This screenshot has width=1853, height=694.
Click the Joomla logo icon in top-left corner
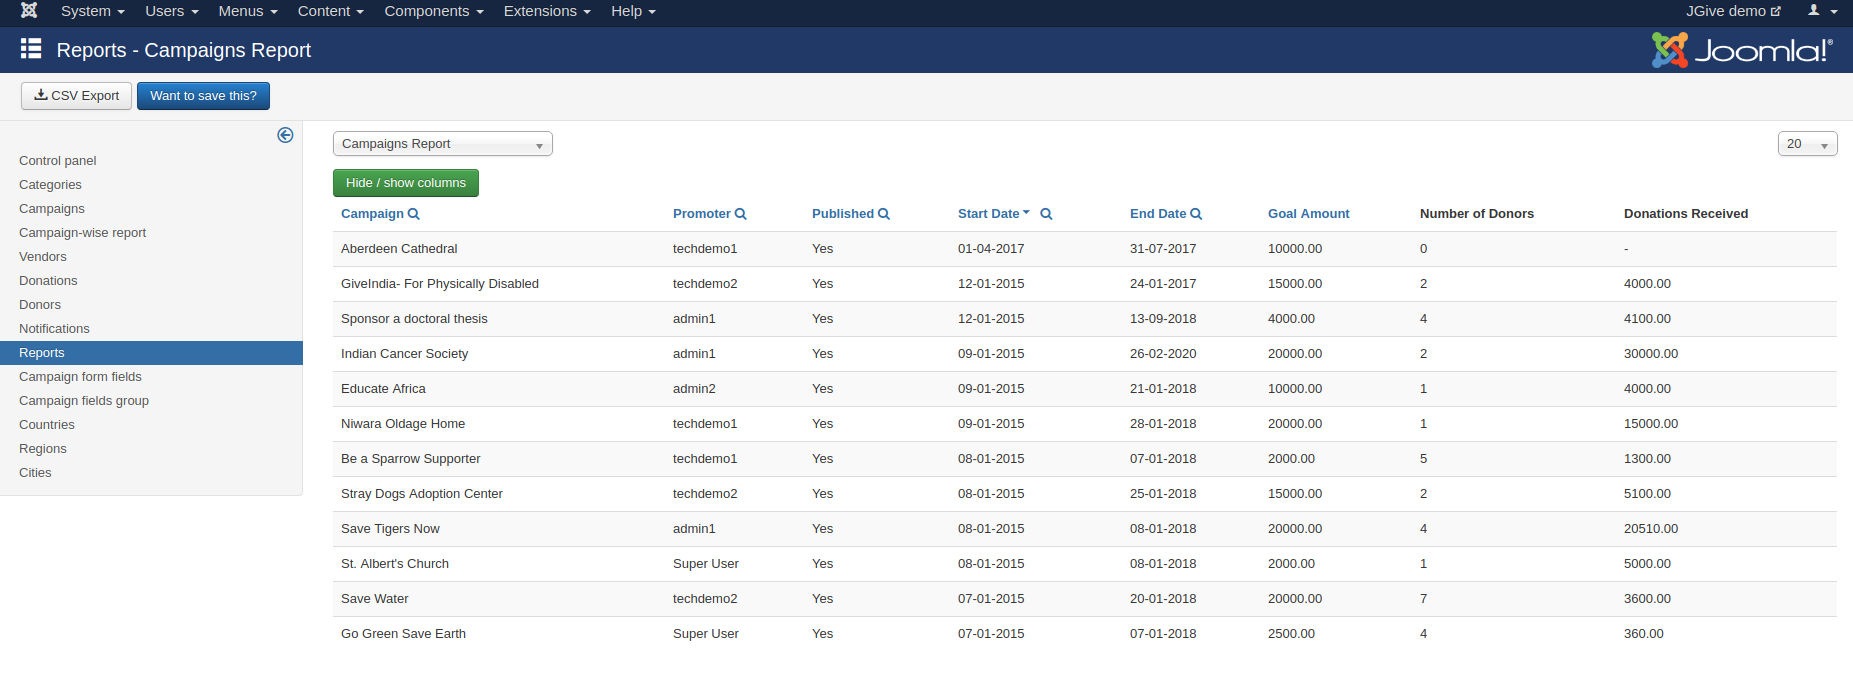[x=29, y=11]
